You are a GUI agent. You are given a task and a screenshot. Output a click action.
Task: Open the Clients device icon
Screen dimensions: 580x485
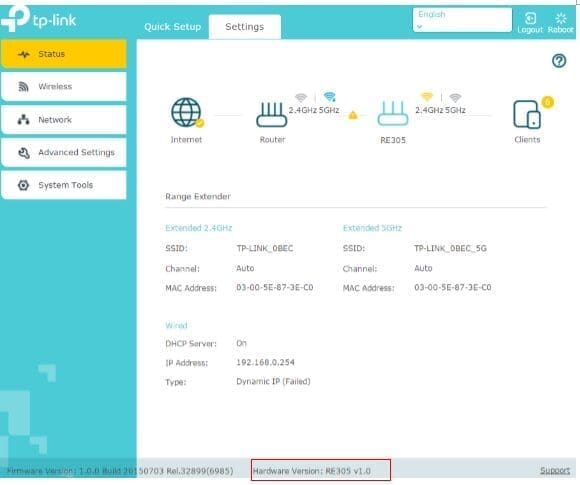[x=527, y=114]
